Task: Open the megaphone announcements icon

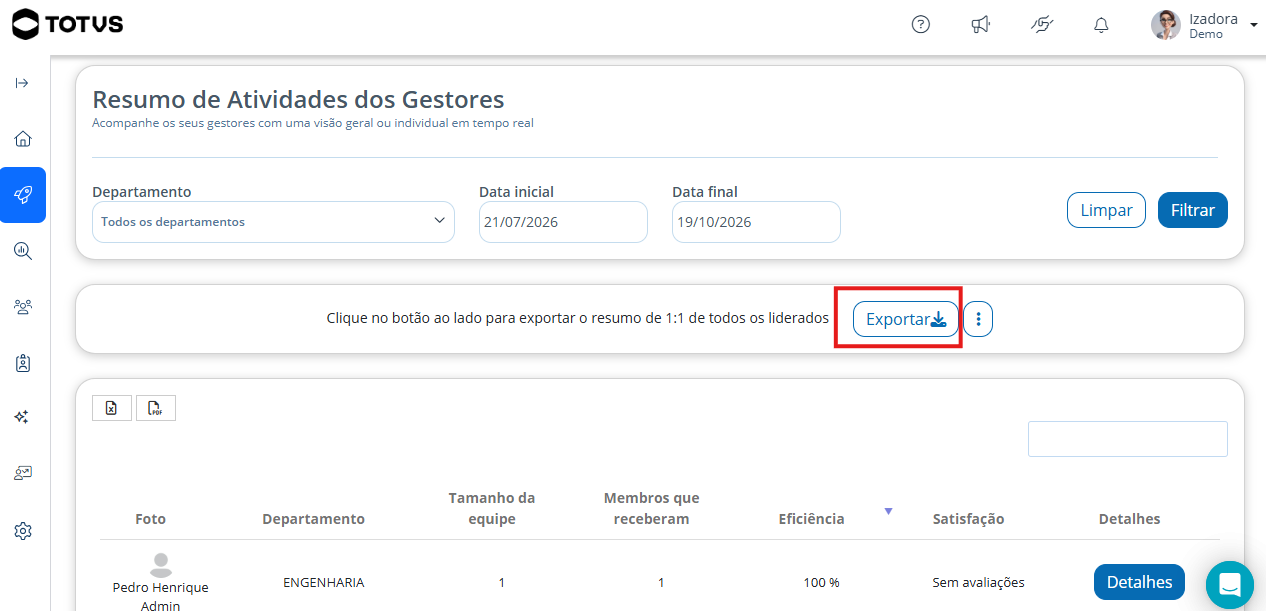Action: [981, 25]
